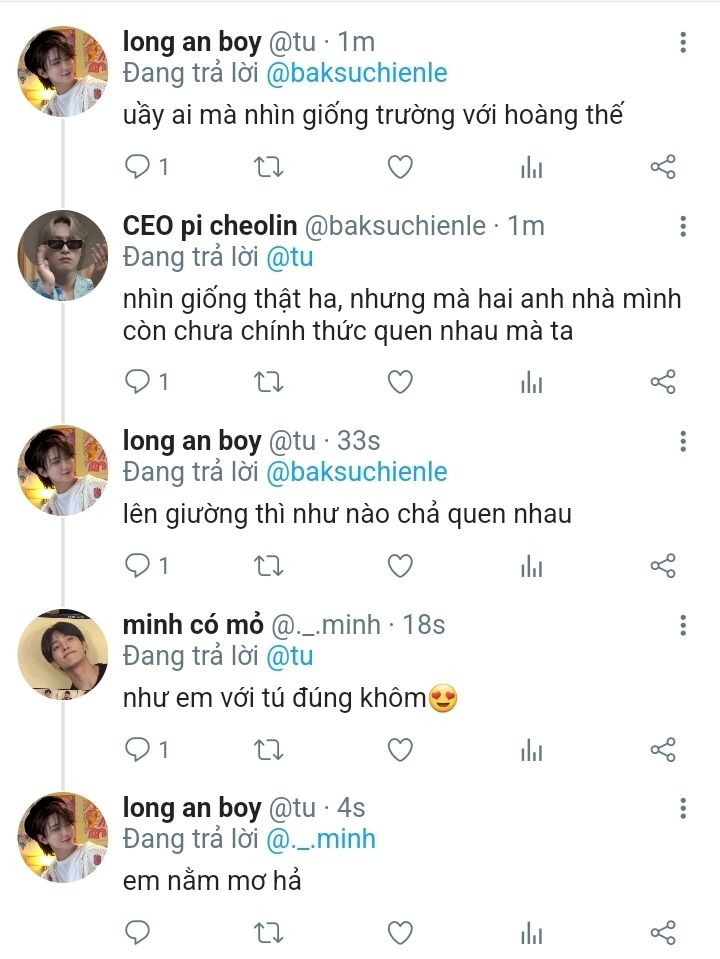Open the "minh có mỏ" display name
720x959 pixels.
pyautogui.click(x=193, y=626)
